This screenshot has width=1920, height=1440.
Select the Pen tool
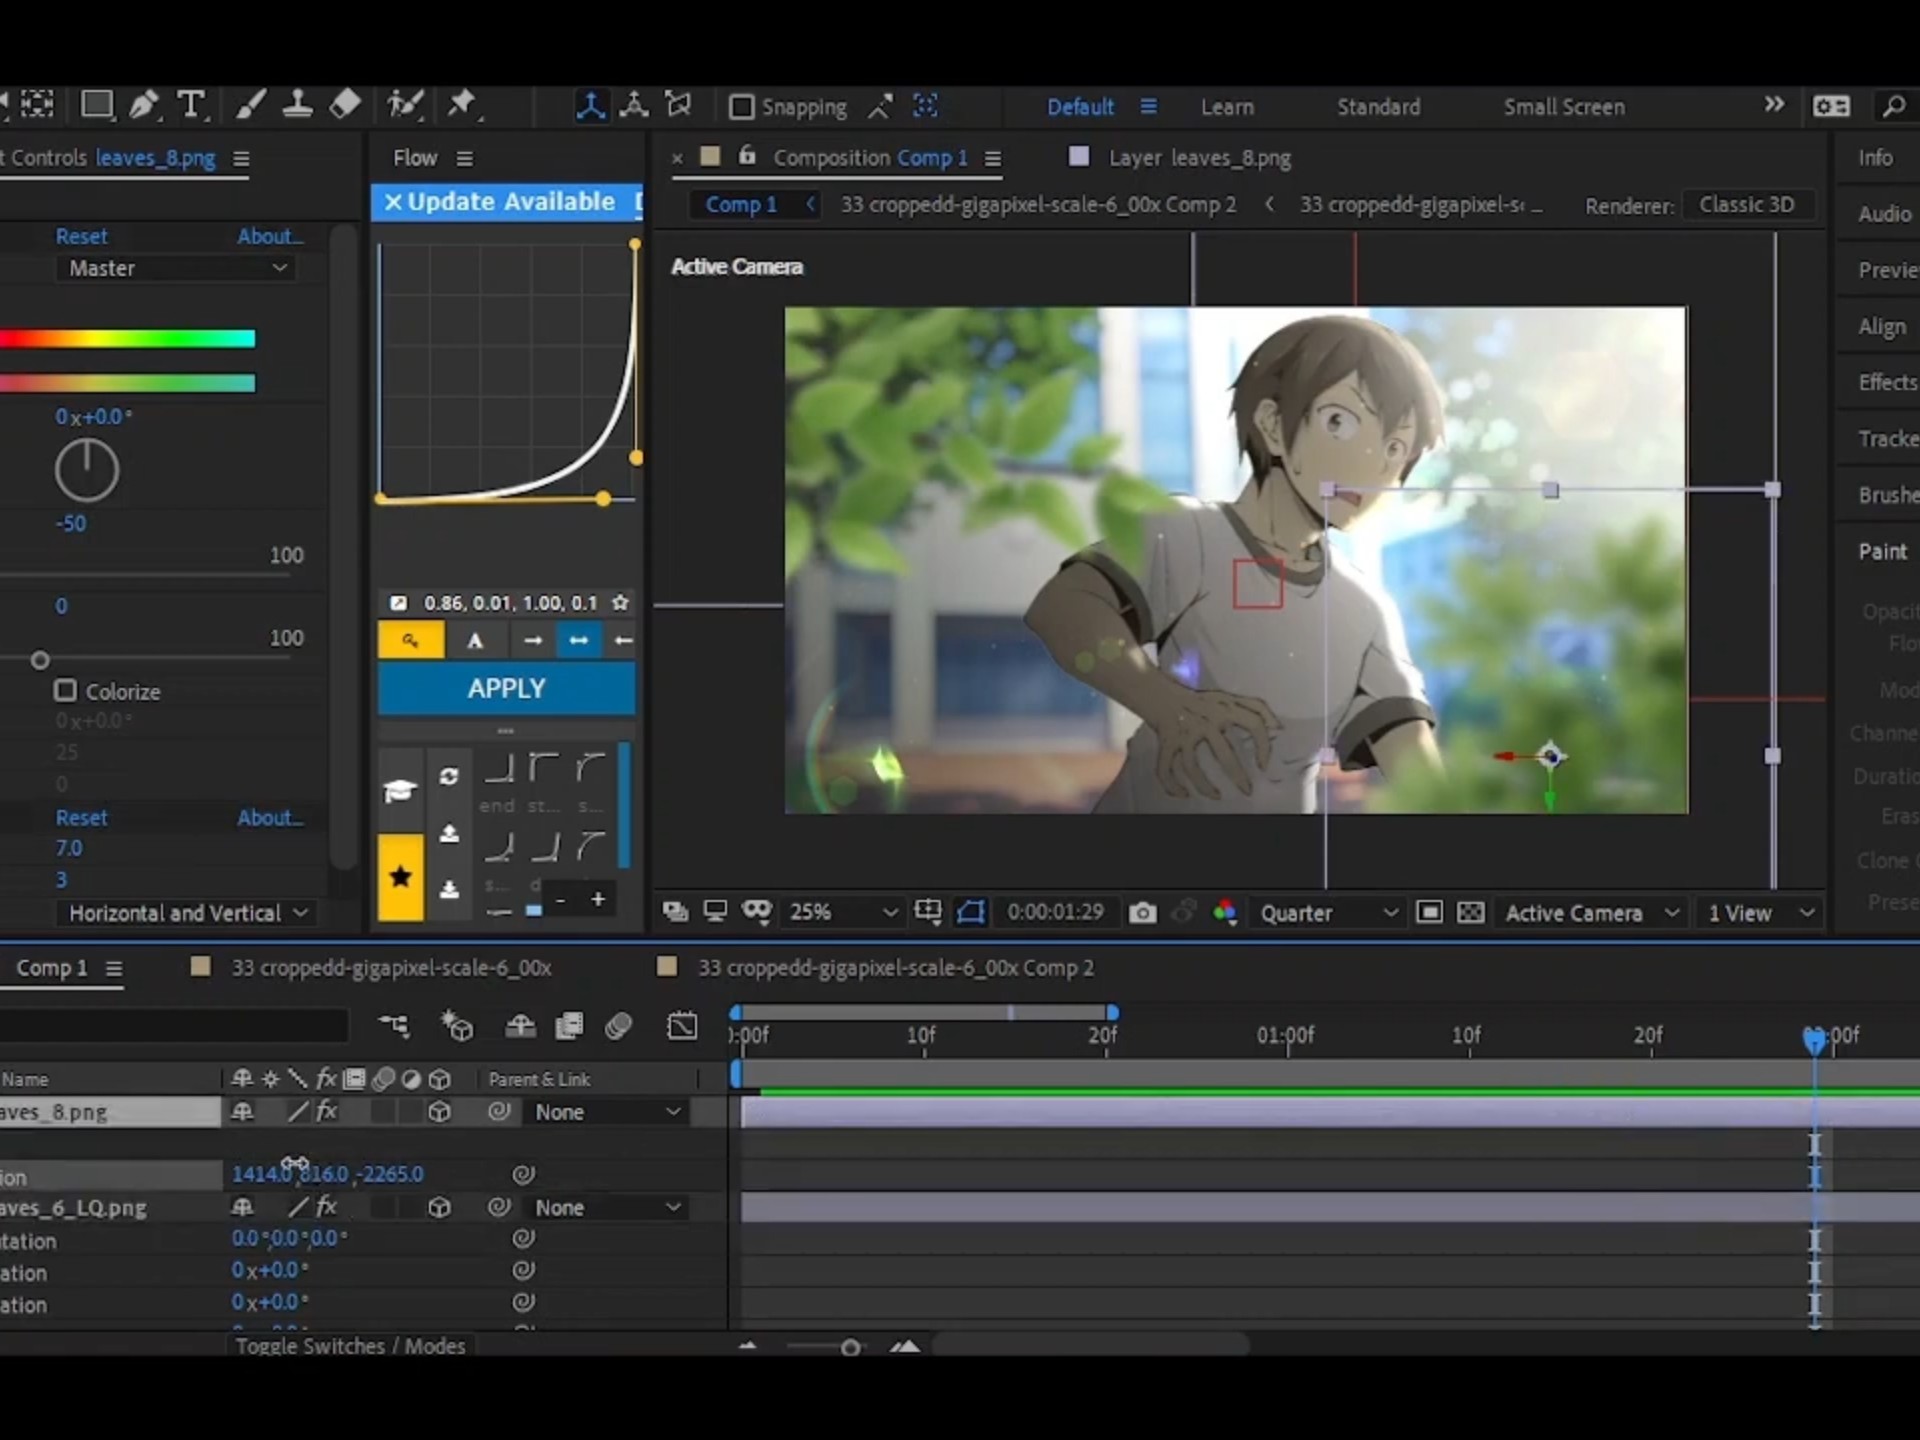(144, 105)
